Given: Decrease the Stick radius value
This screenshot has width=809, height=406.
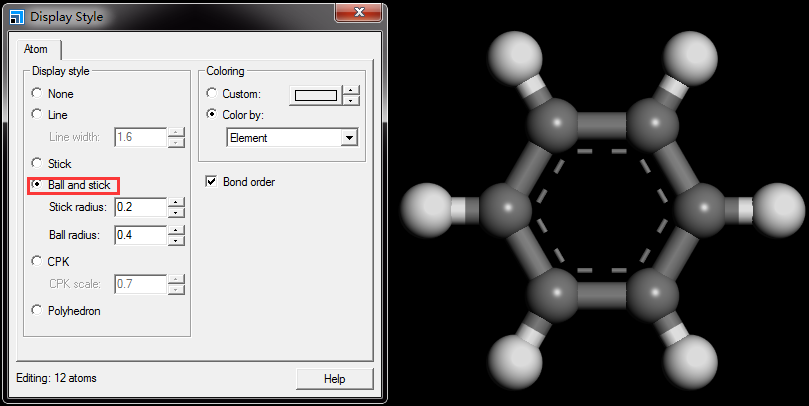Looking at the screenshot, I should coord(176,212).
